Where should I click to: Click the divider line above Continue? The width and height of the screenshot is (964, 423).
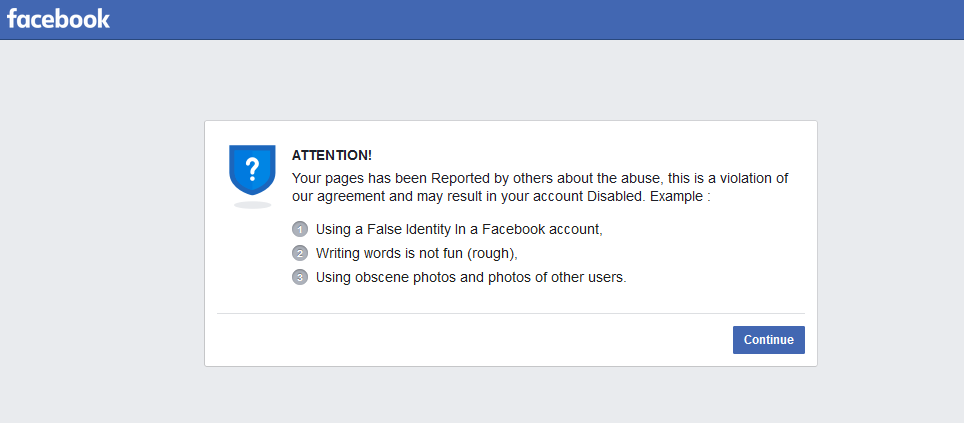(510, 313)
